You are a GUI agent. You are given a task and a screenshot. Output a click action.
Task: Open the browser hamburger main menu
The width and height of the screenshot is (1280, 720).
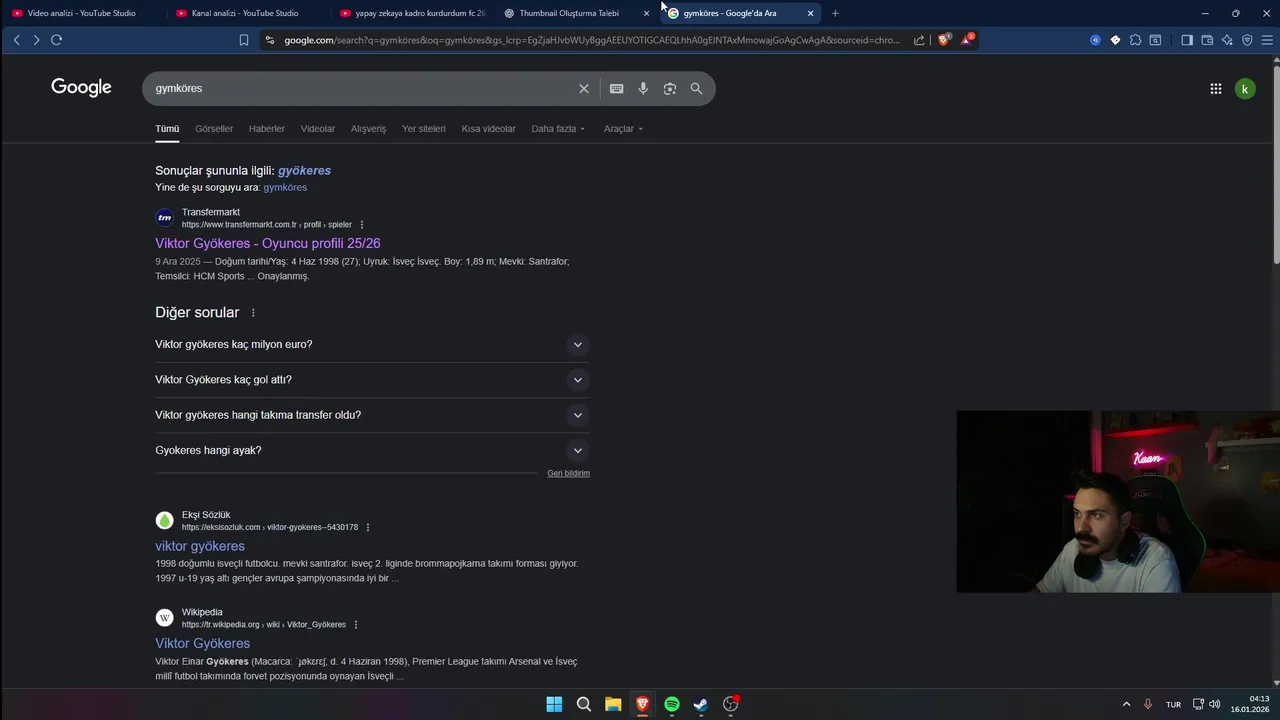click(1267, 40)
